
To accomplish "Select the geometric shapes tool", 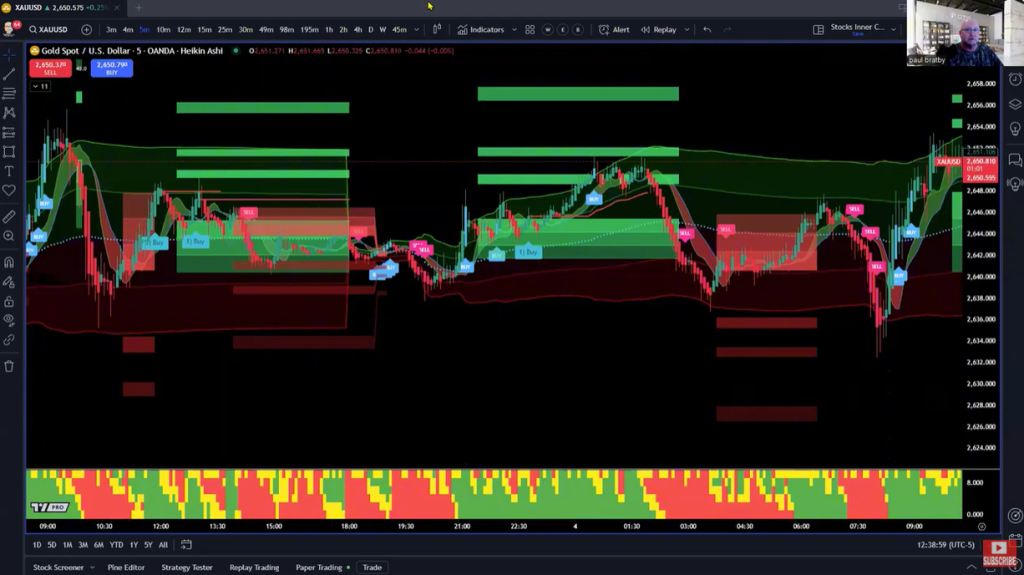I will (9, 152).
